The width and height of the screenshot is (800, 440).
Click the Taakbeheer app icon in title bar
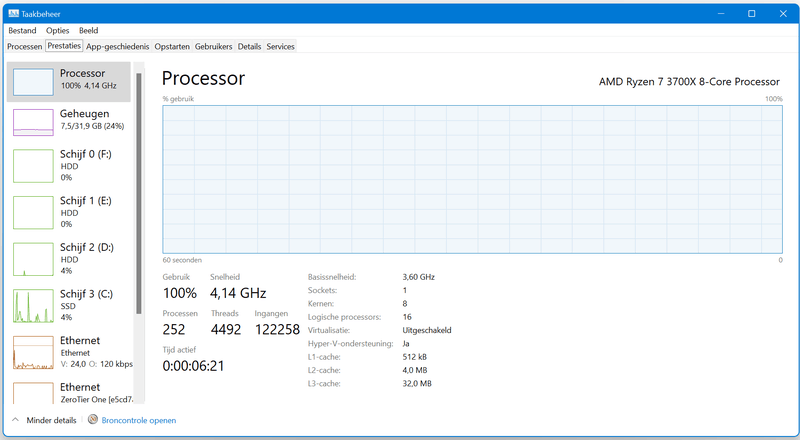[x=13, y=14]
